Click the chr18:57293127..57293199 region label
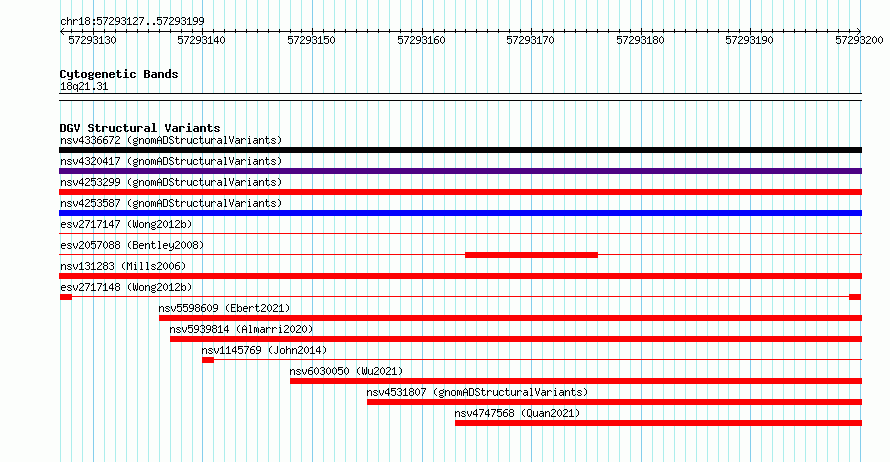890x462 pixels. (x=132, y=21)
